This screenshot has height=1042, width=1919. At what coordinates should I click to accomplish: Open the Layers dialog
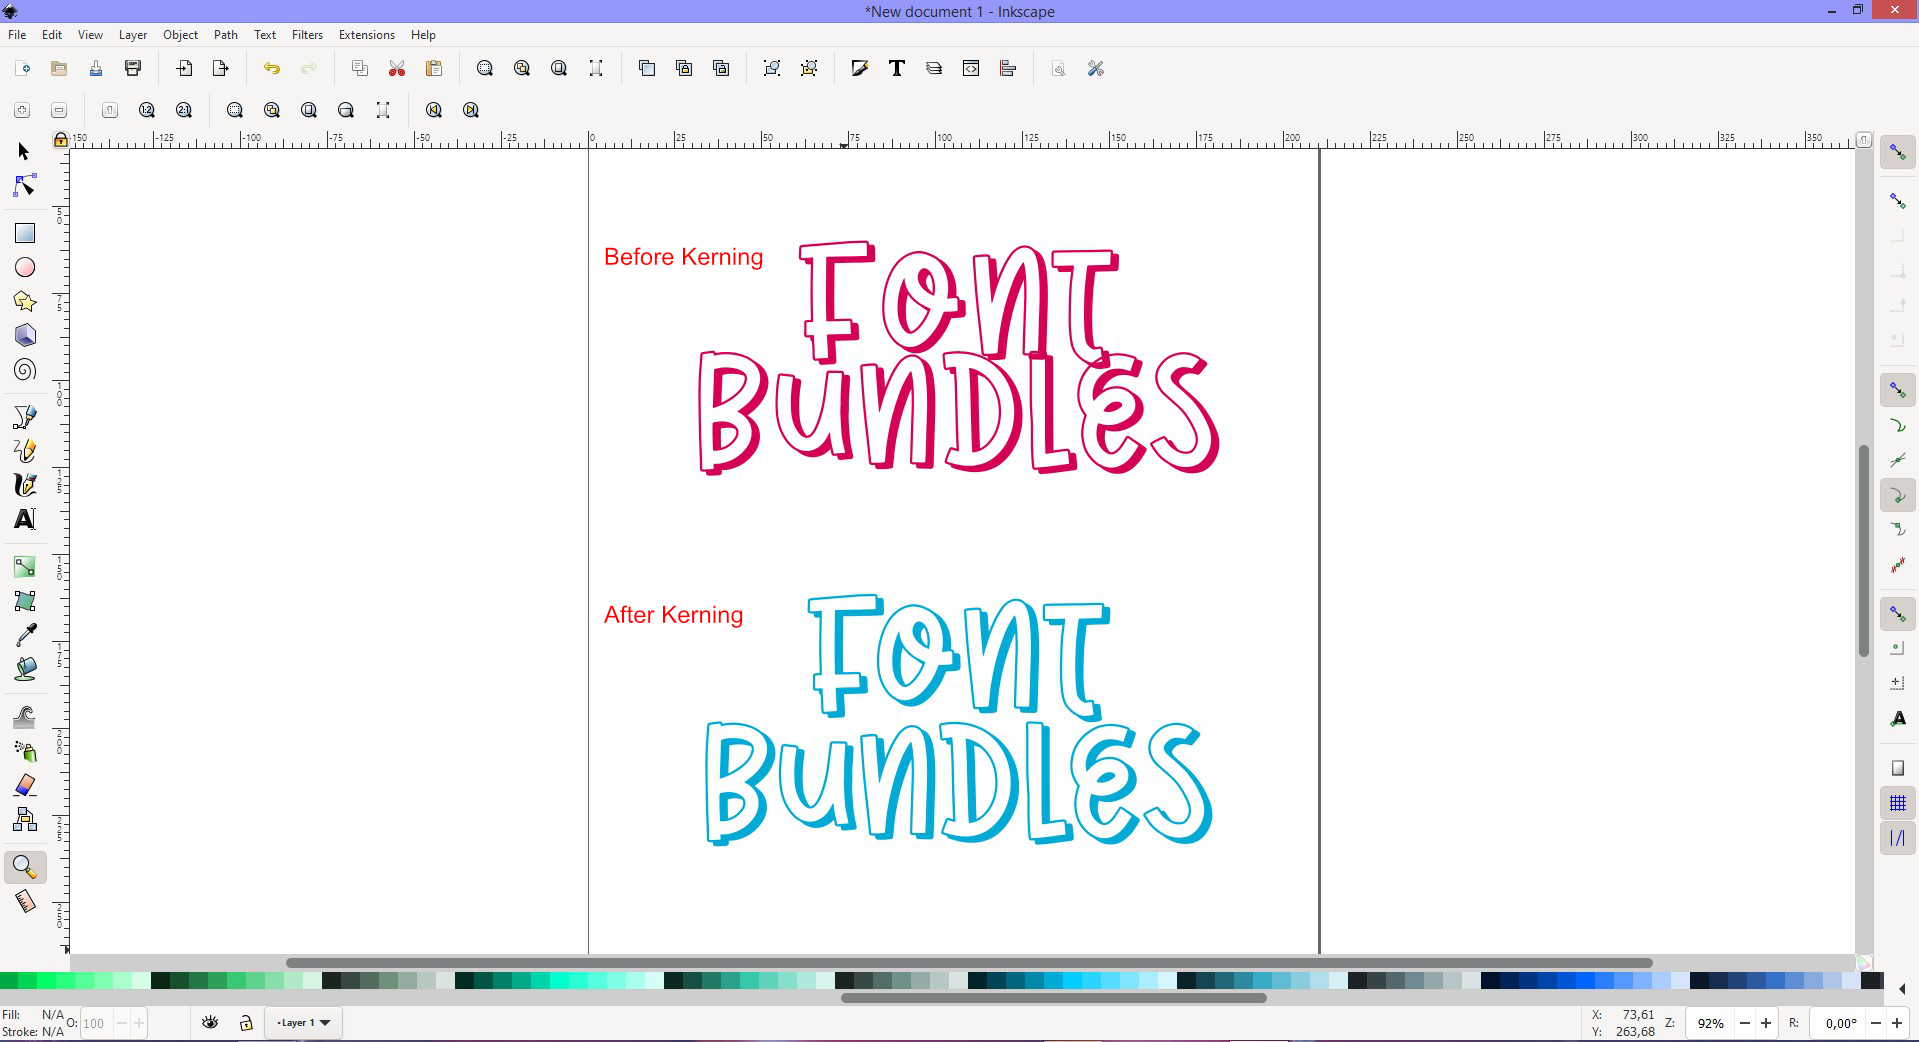tap(934, 68)
